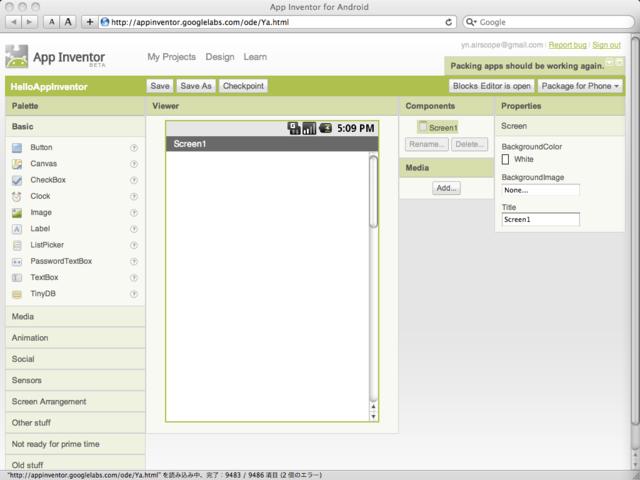
Task: Open help for the TinyDB component
Action: 134,294
